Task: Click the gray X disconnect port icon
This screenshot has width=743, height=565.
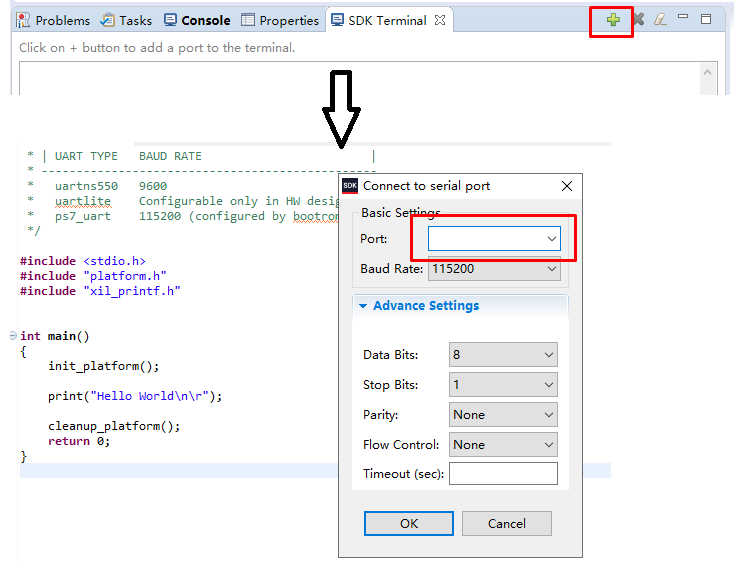Action: tap(638, 19)
